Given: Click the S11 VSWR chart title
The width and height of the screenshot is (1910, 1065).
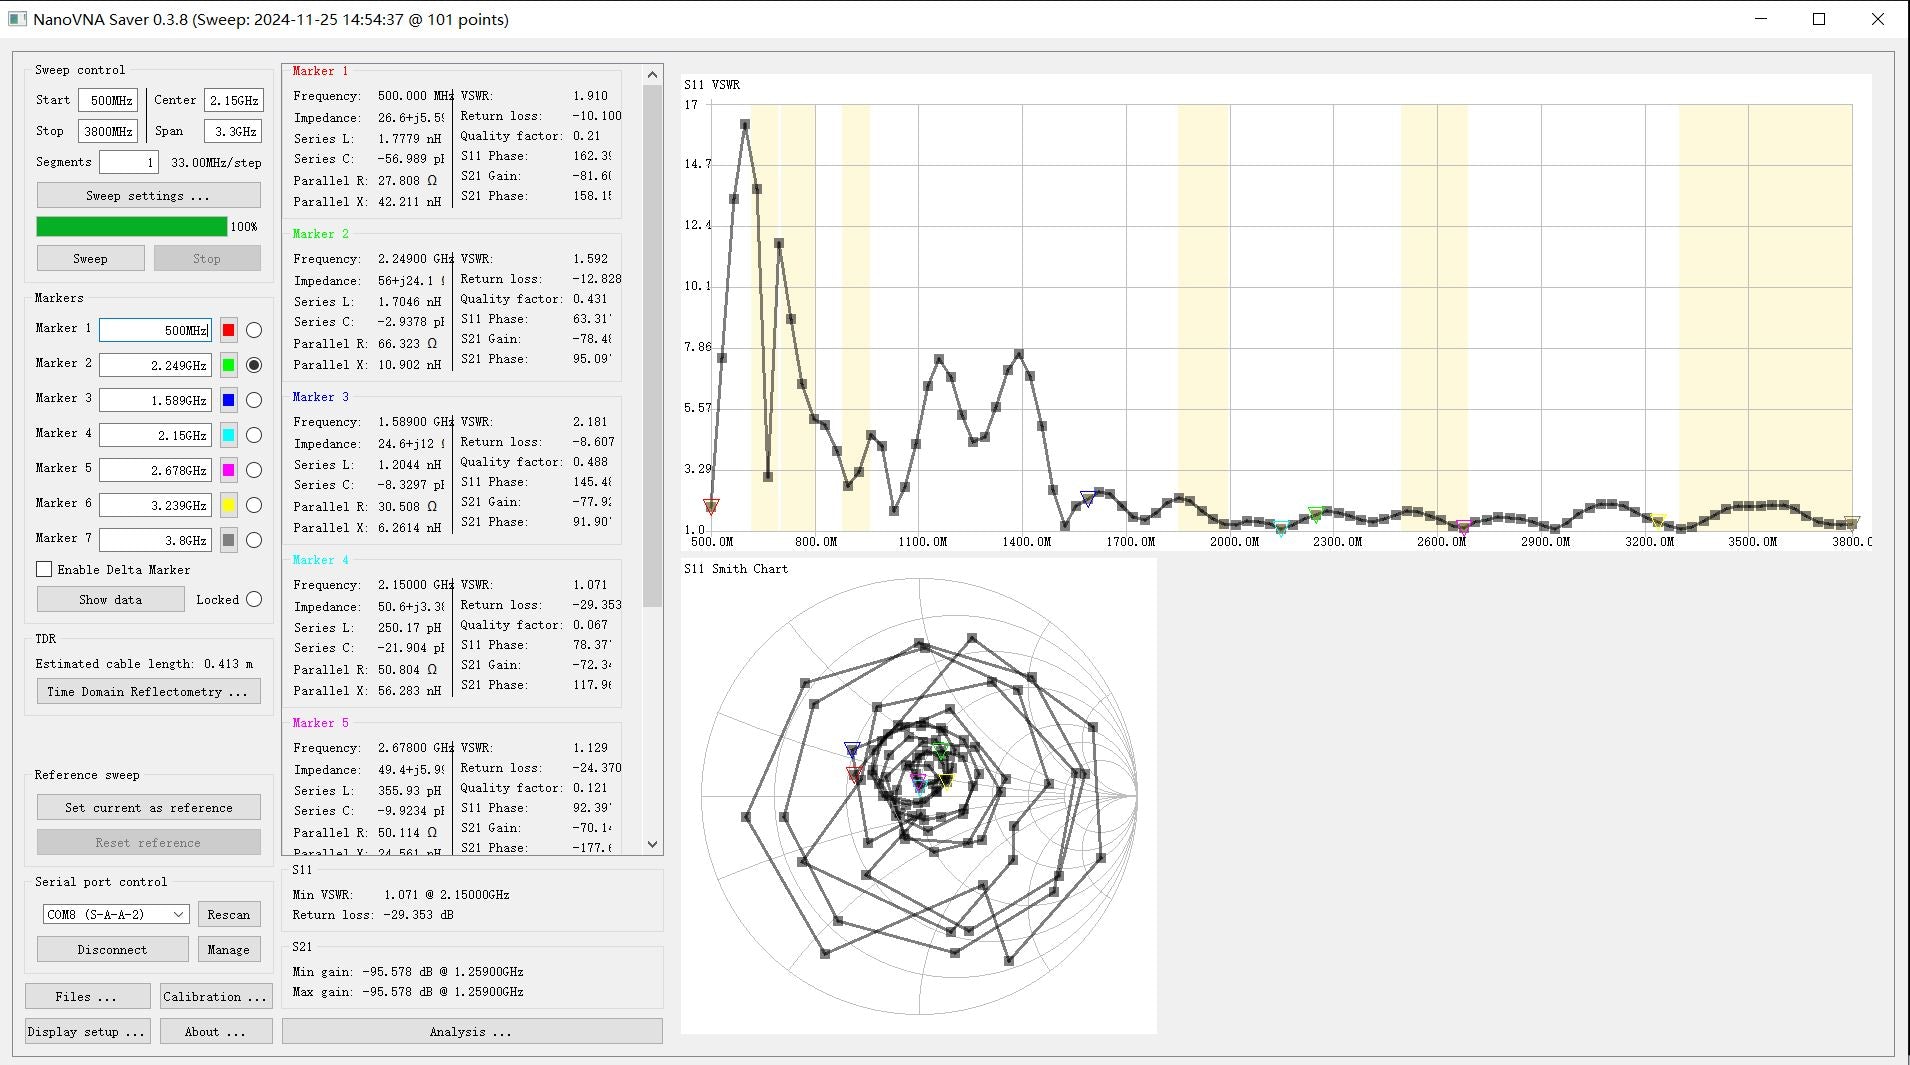Looking at the screenshot, I should point(712,84).
